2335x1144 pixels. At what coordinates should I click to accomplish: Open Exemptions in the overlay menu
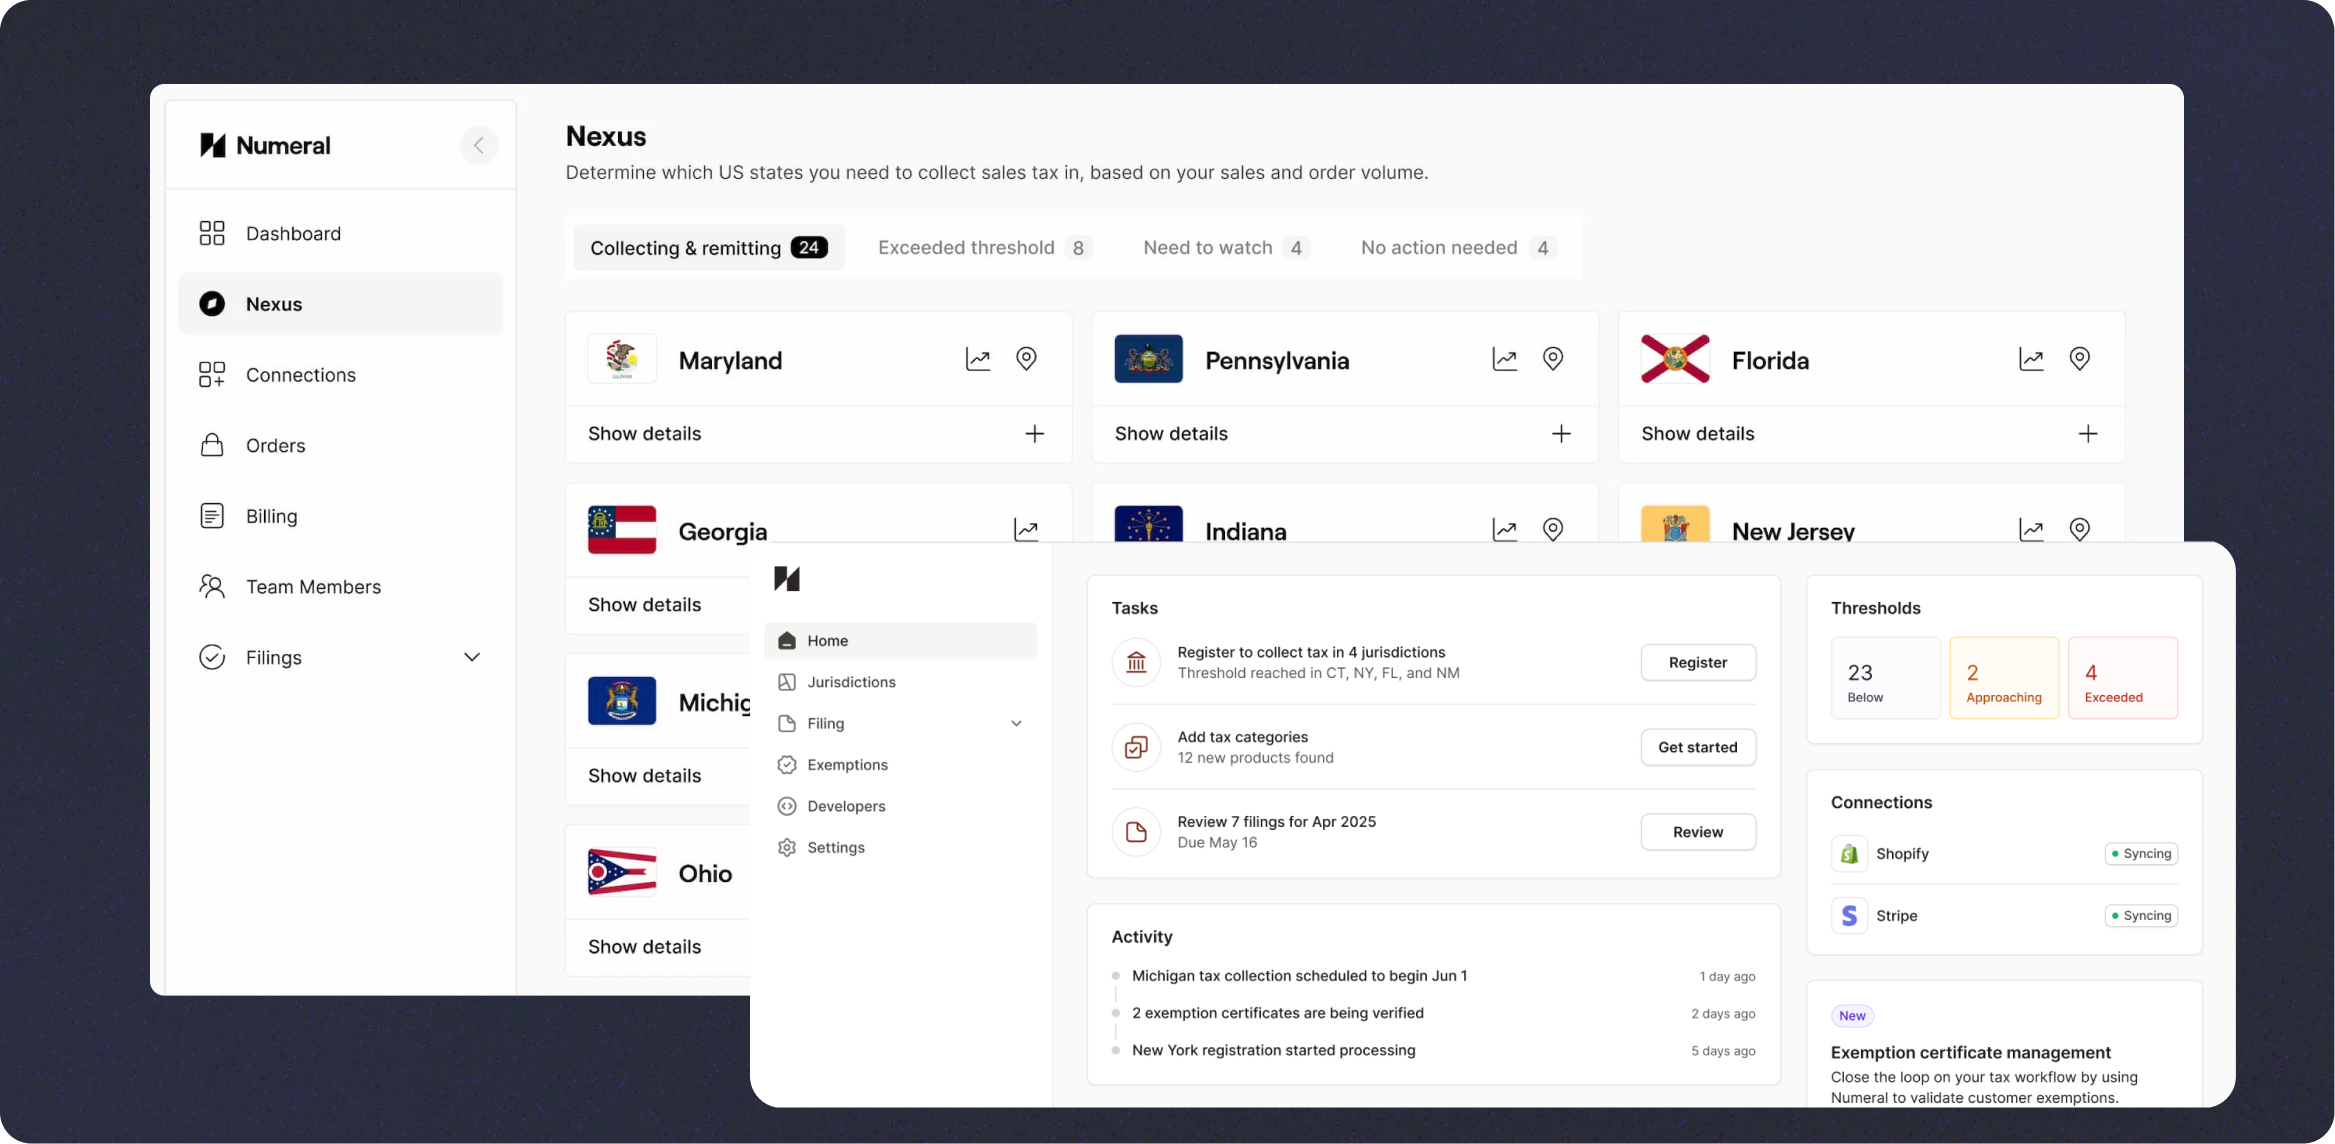(847, 765)
